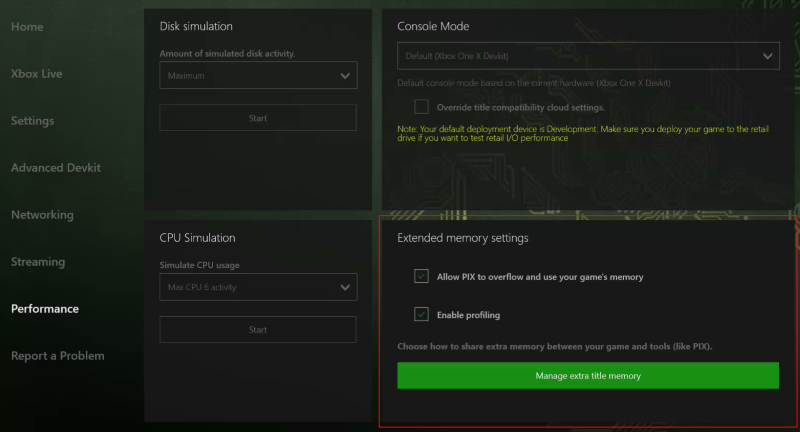This screenshot has width=800, height=432.
Task: Select the Performance menu item
Action: coord(45,309)
